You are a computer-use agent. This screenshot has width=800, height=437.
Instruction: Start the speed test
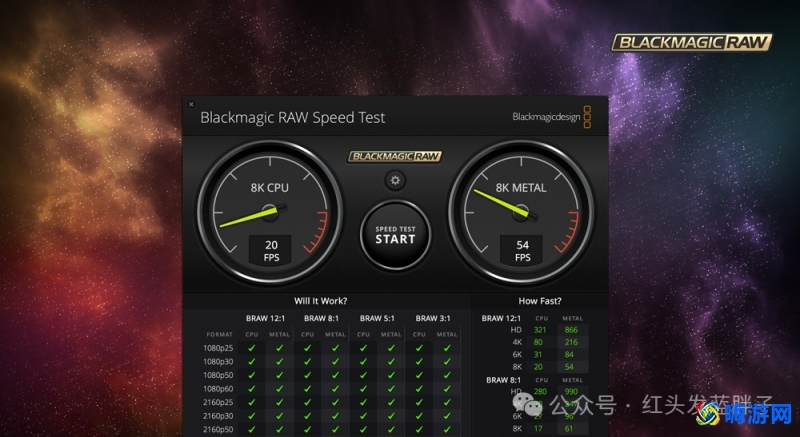395,235
